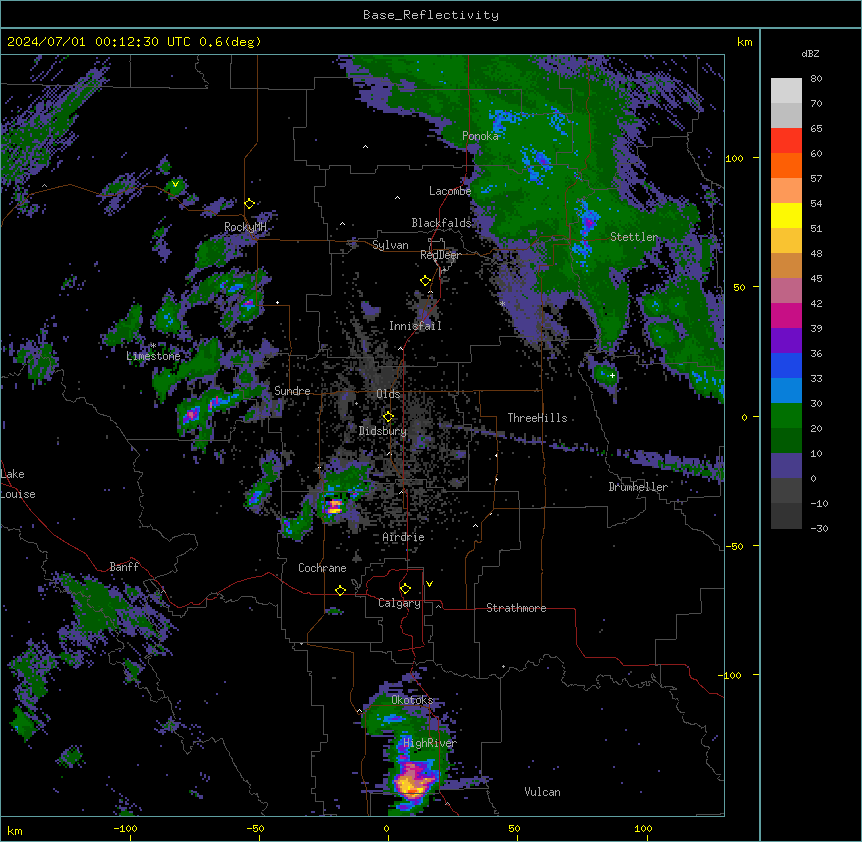Select the 0.6(deg) elevation text
Viewport: 862px width, 842px height.
(x=230, y=42)
